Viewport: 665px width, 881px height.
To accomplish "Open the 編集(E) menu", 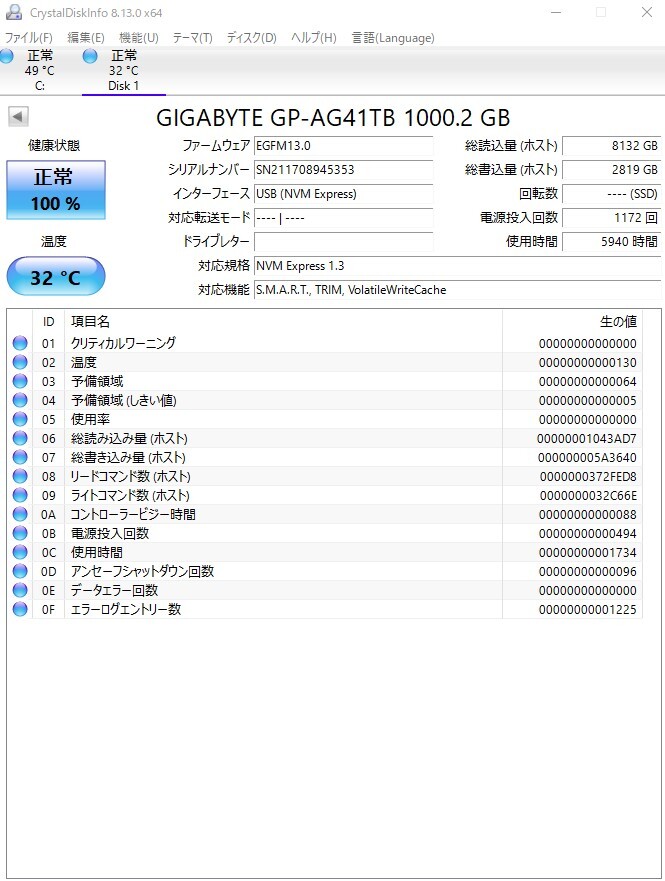I will tap(86, 38).
